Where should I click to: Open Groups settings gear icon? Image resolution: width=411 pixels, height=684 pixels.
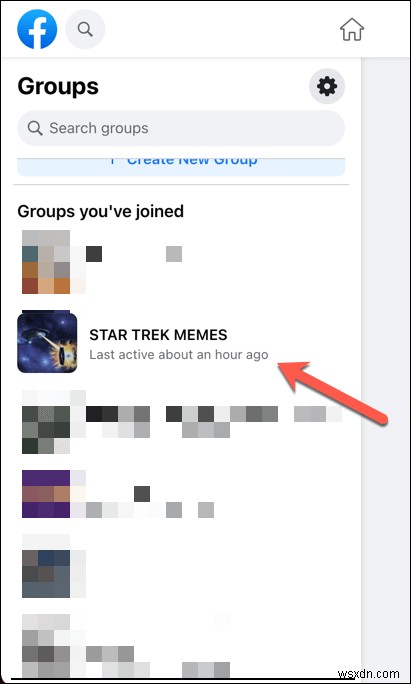pos(327,86)
